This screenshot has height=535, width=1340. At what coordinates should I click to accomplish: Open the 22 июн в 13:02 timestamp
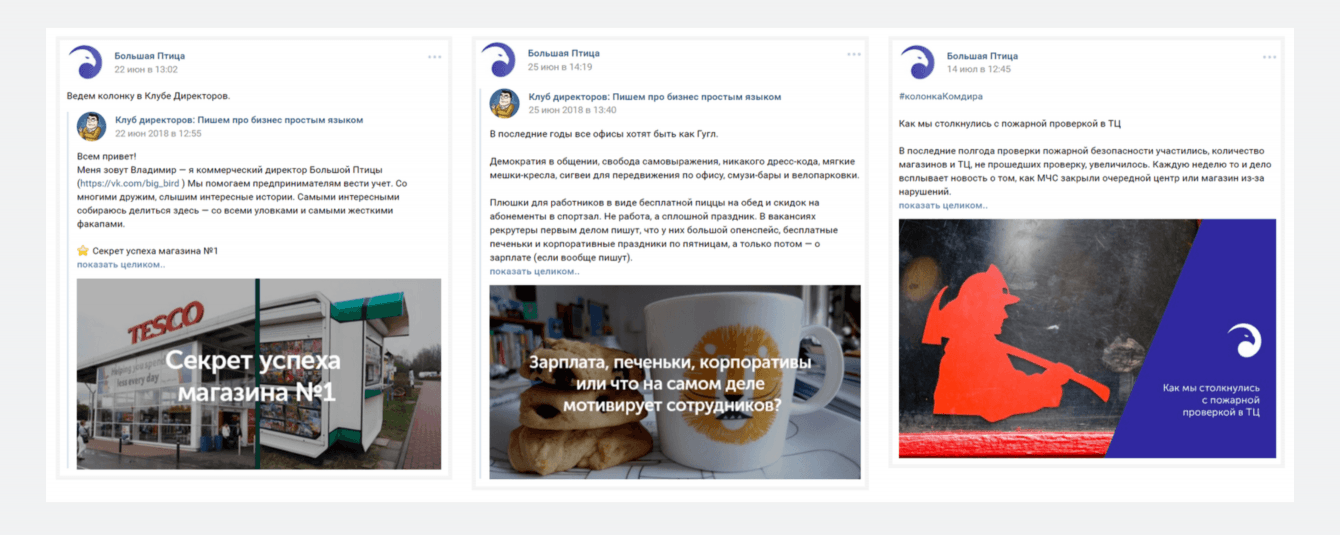pos(146,70)
